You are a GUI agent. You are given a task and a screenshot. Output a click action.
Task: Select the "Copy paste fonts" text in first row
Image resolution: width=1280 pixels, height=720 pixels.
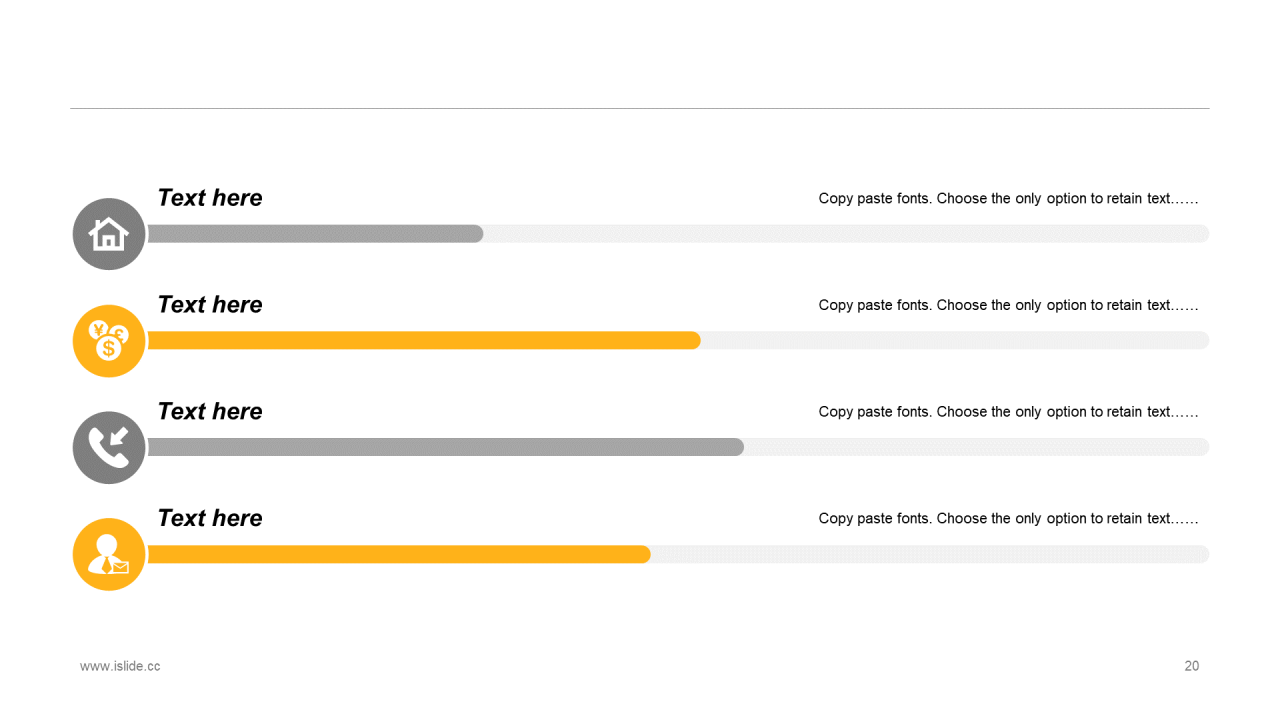(1008, 198)
